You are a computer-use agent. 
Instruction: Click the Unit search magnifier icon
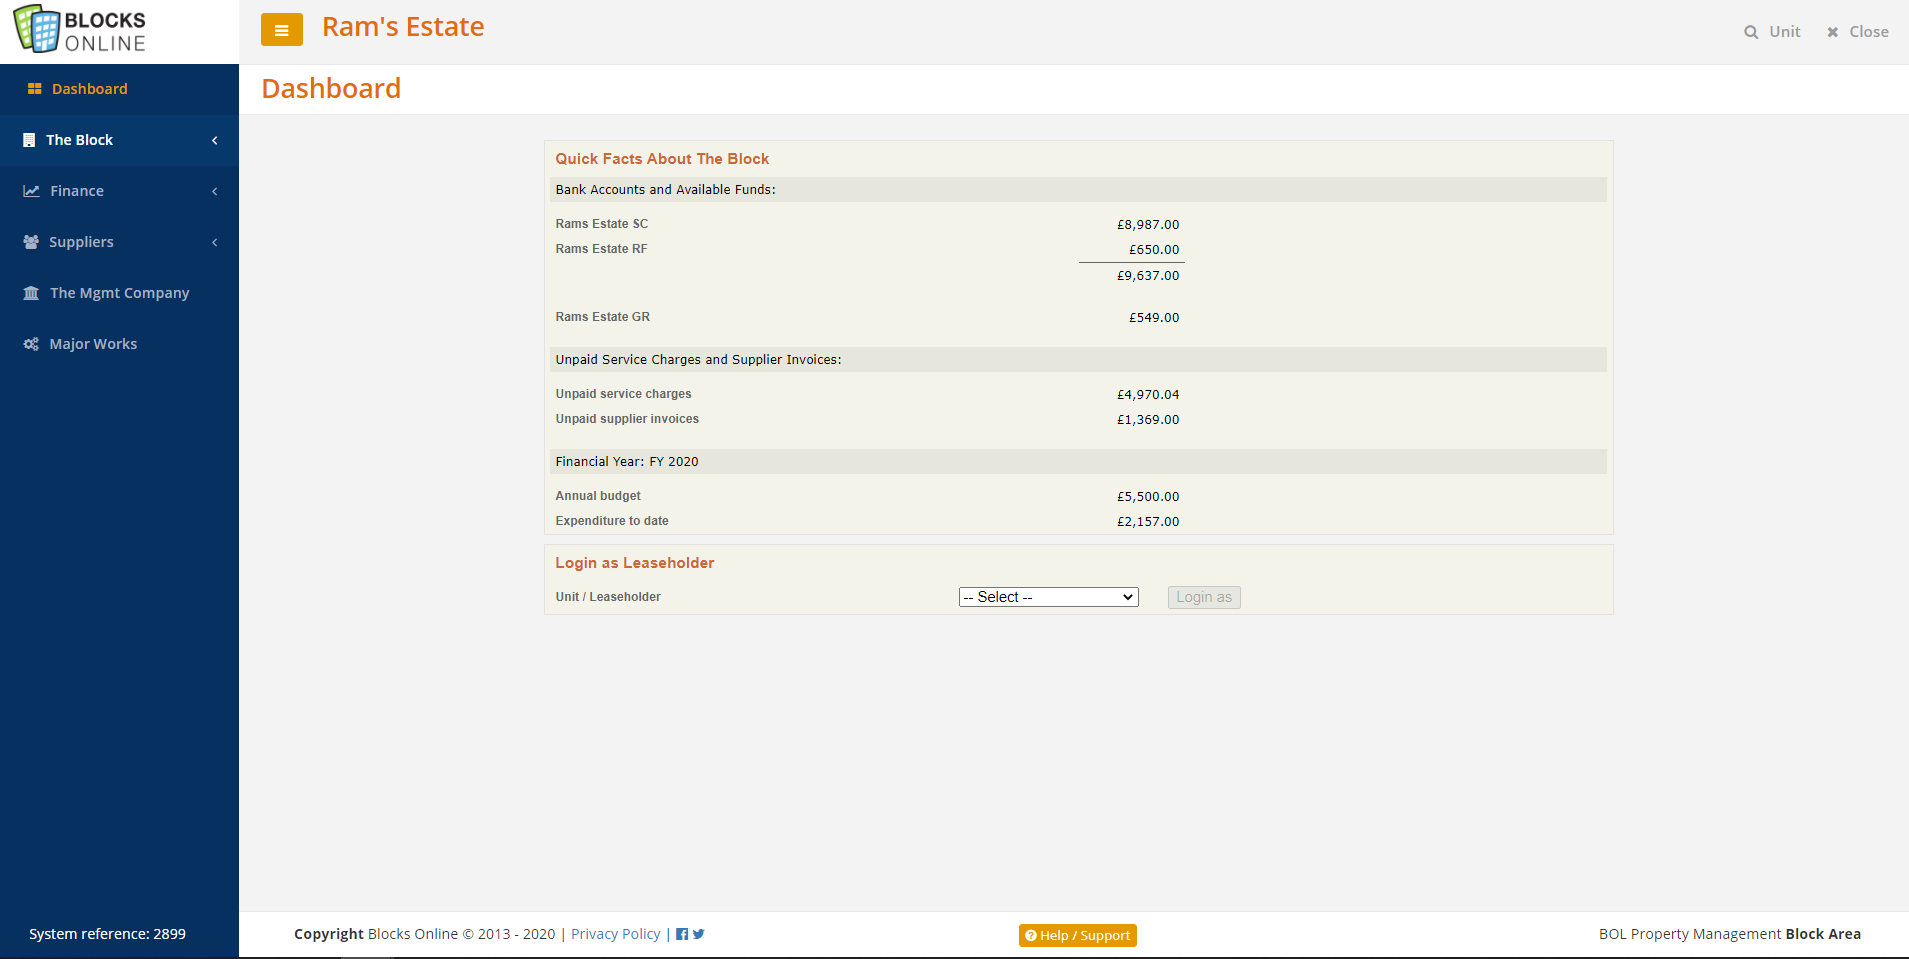[x=1750, y=31]
